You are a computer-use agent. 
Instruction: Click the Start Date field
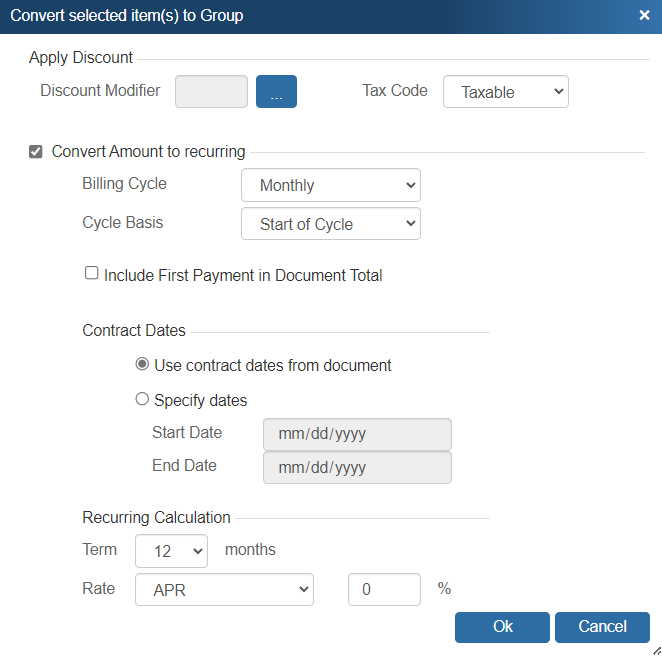(356, 434)
